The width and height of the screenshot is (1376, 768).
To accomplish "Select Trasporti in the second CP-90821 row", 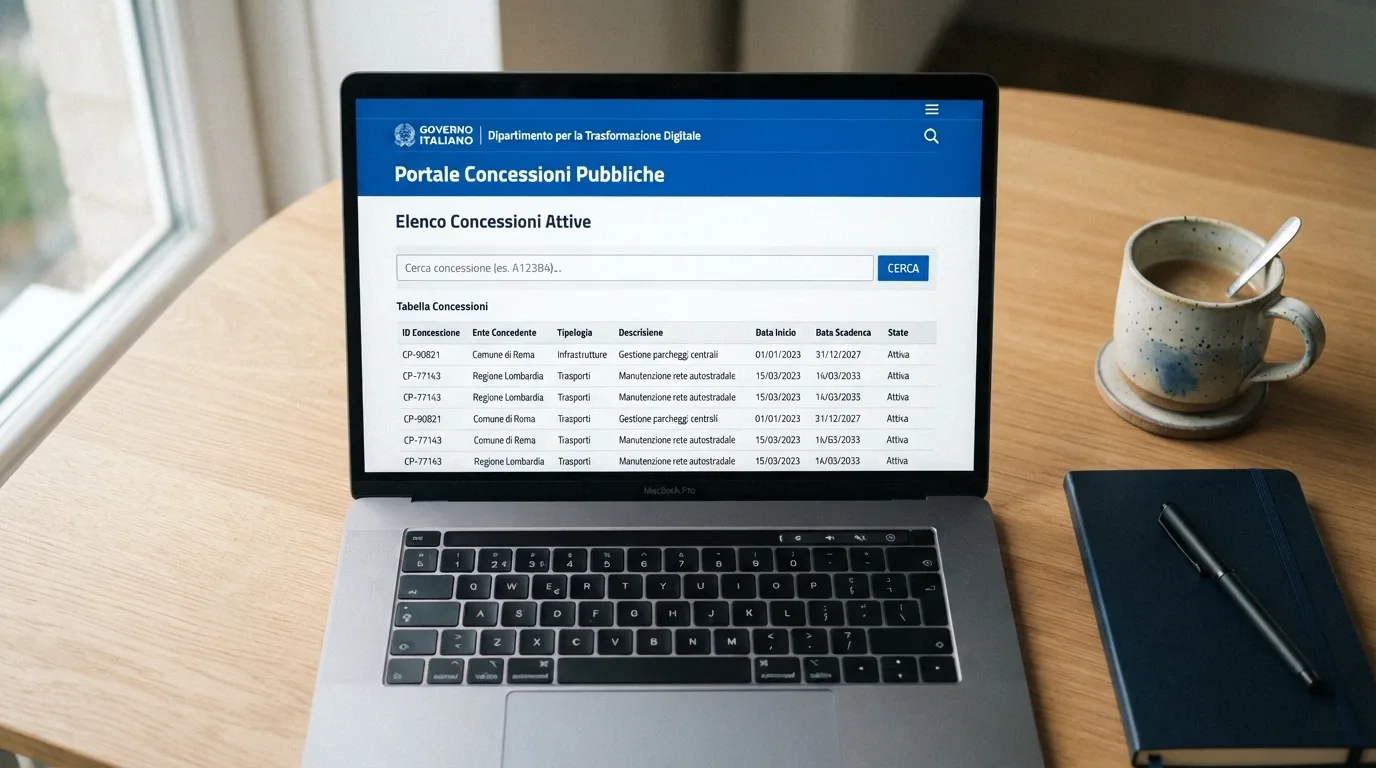I will (574, 419).
